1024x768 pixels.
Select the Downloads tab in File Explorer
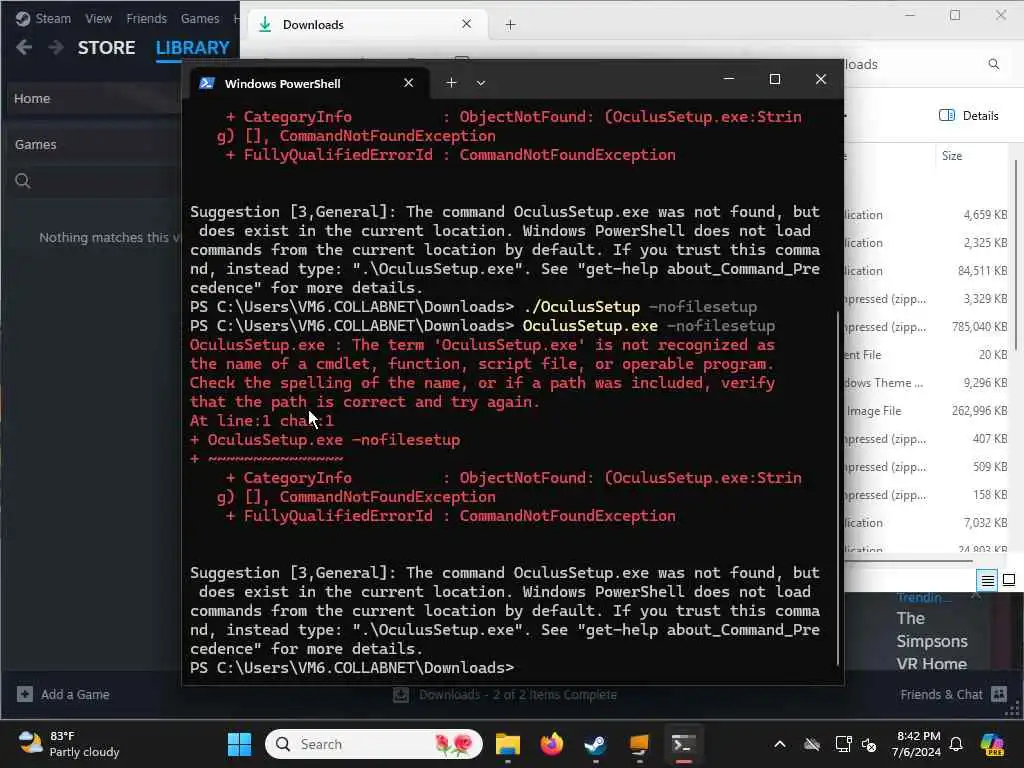pos(366,25)
